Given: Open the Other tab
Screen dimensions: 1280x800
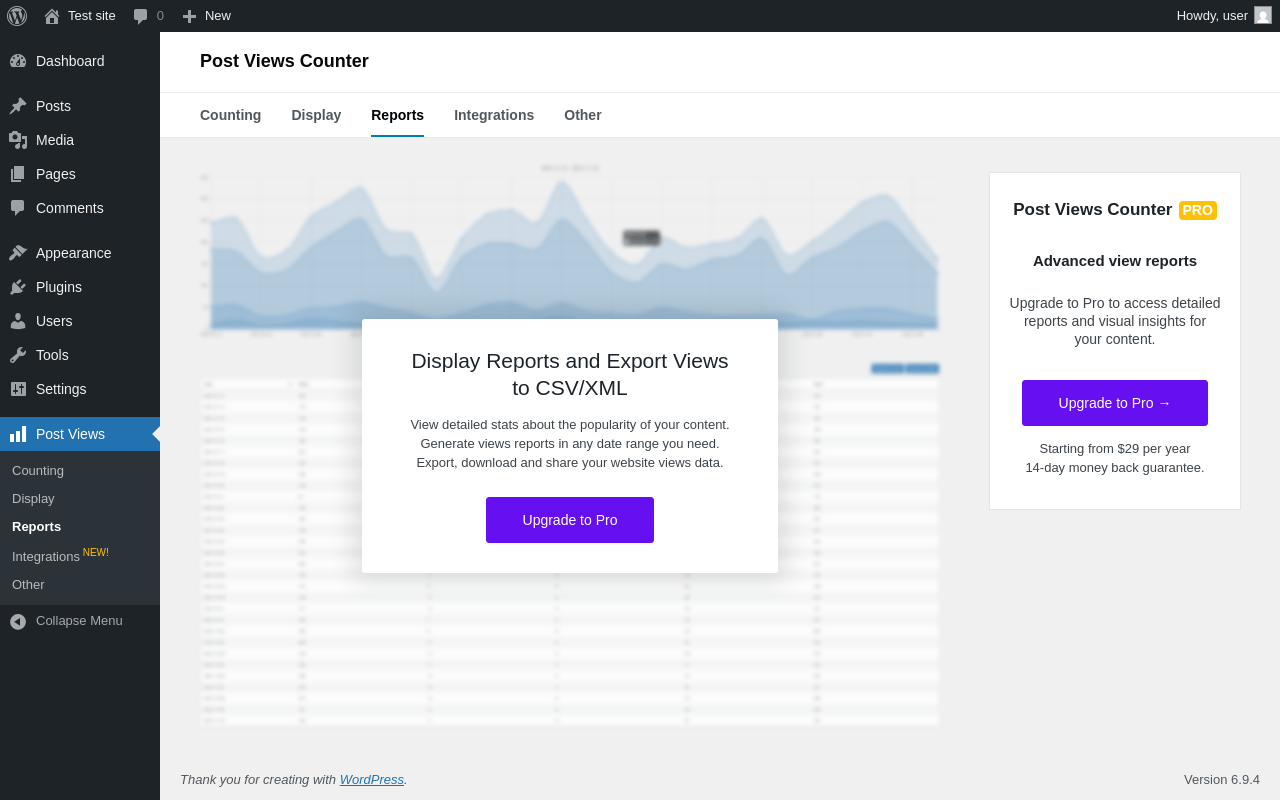Looking at the screenshot, I should (x=583, y=115).
